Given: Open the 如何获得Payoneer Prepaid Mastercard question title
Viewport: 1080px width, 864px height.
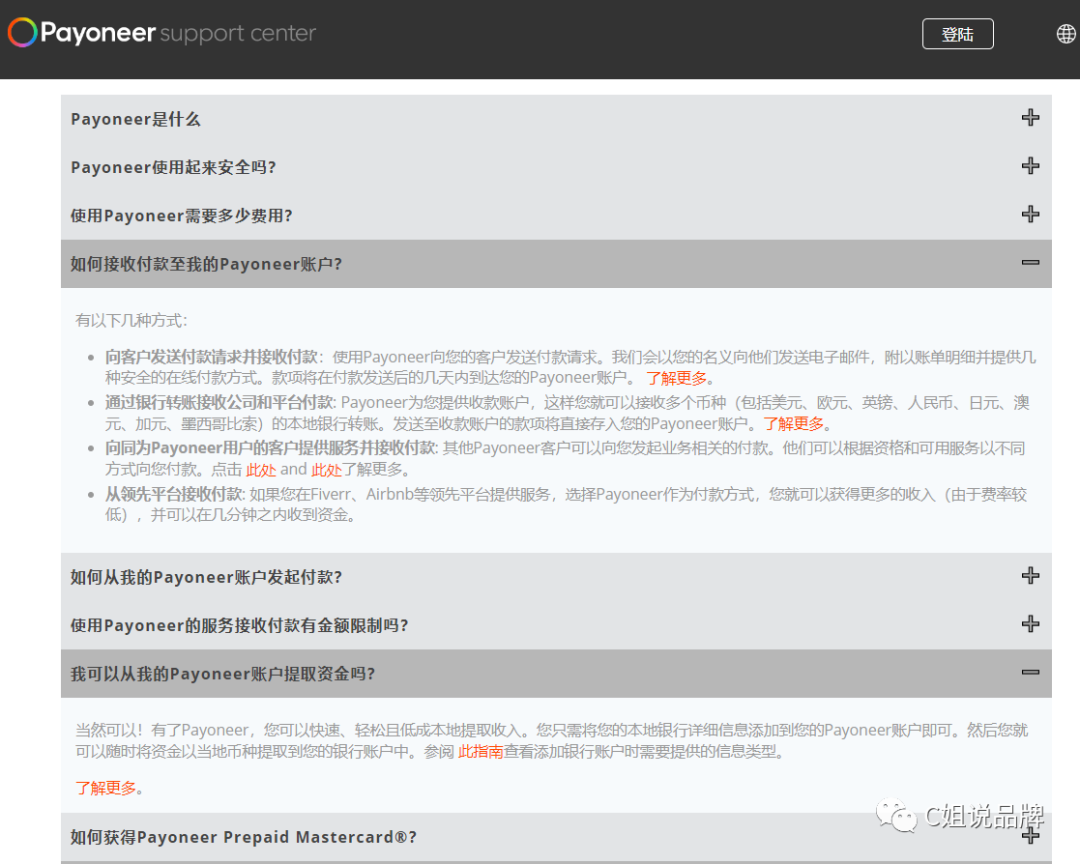Looking at the screenshot, I should [244, 837].
